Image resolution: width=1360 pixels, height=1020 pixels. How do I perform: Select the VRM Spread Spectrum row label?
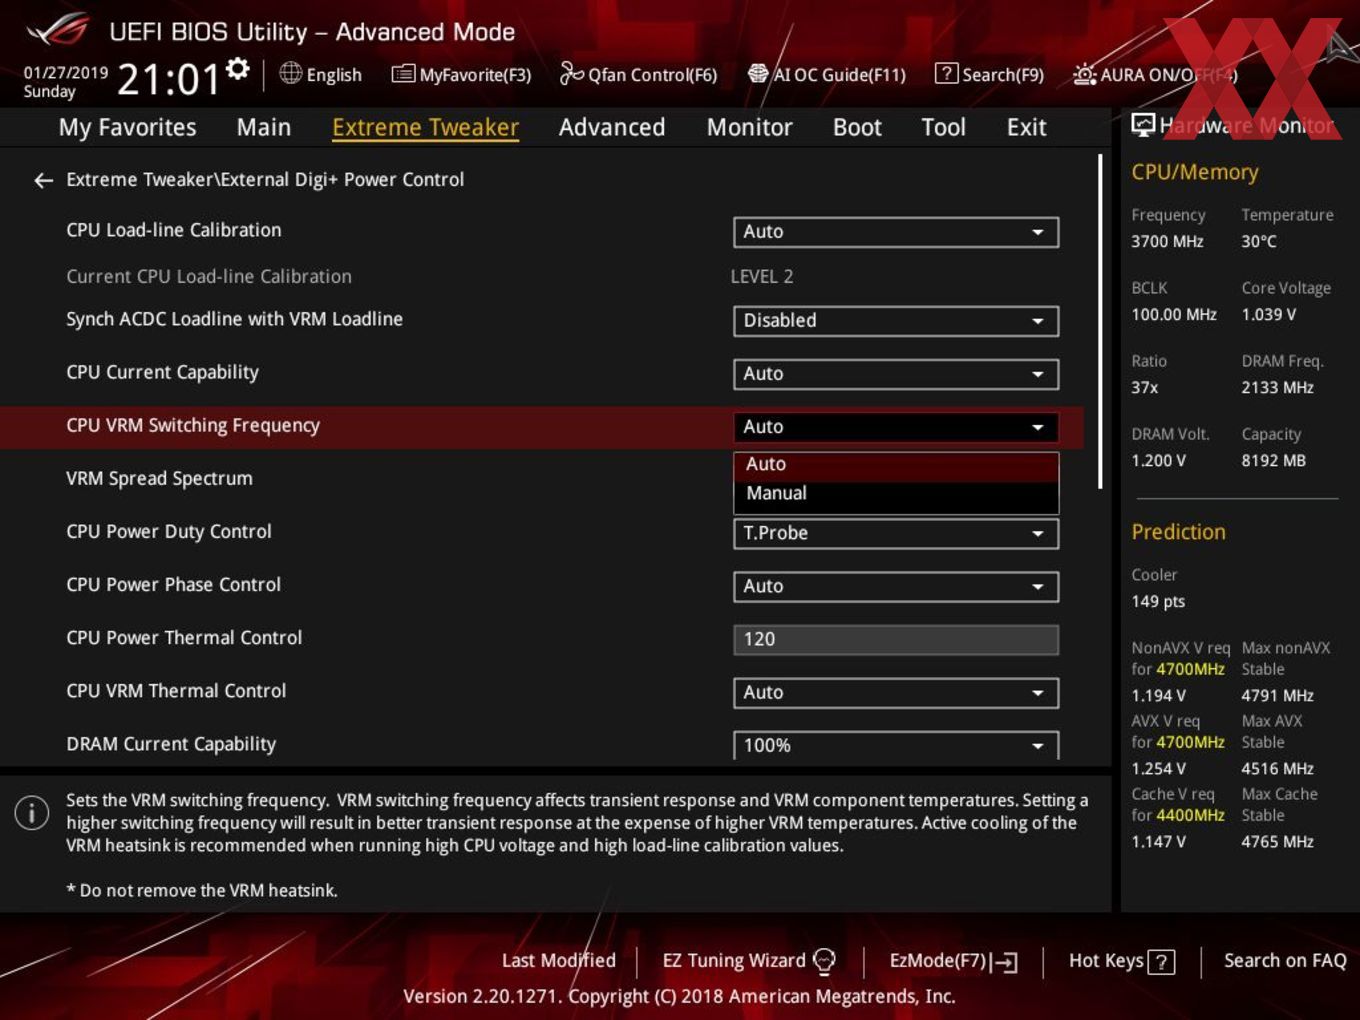pyautogui.click(x=159, y=478)
